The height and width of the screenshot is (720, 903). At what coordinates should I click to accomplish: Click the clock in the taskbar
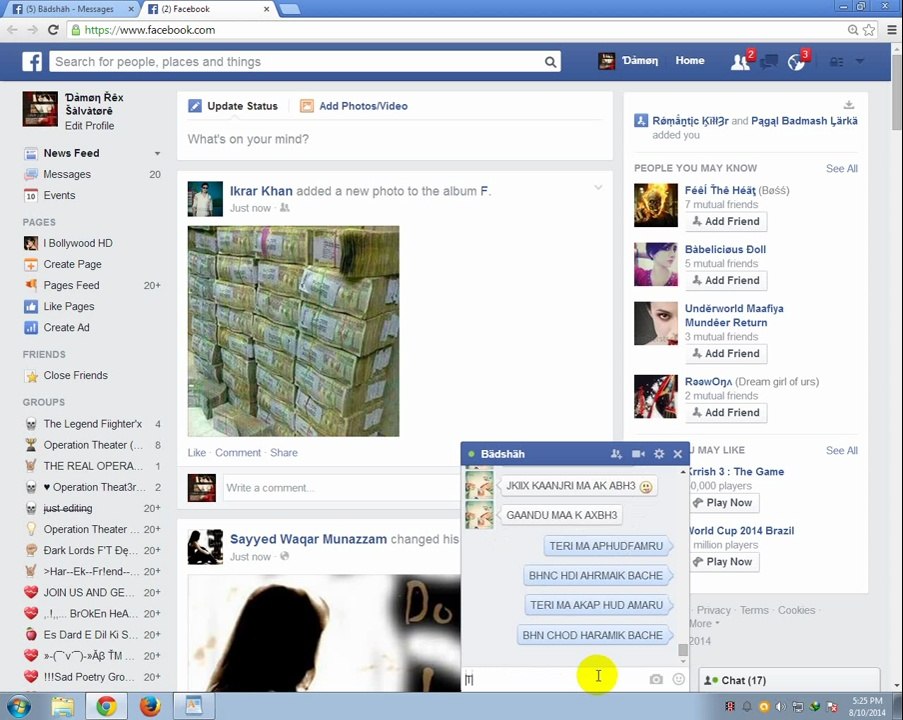(867, 706)
